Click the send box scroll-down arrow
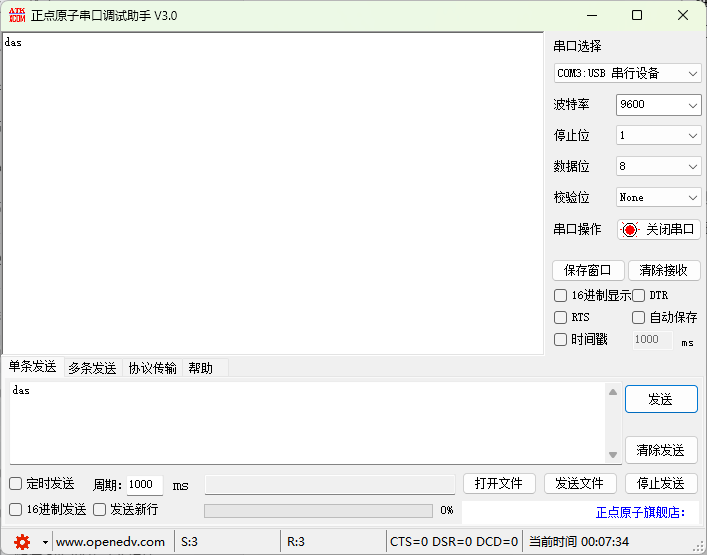The image size is (707, 555). pyautogui.click(x=612, y=453)
